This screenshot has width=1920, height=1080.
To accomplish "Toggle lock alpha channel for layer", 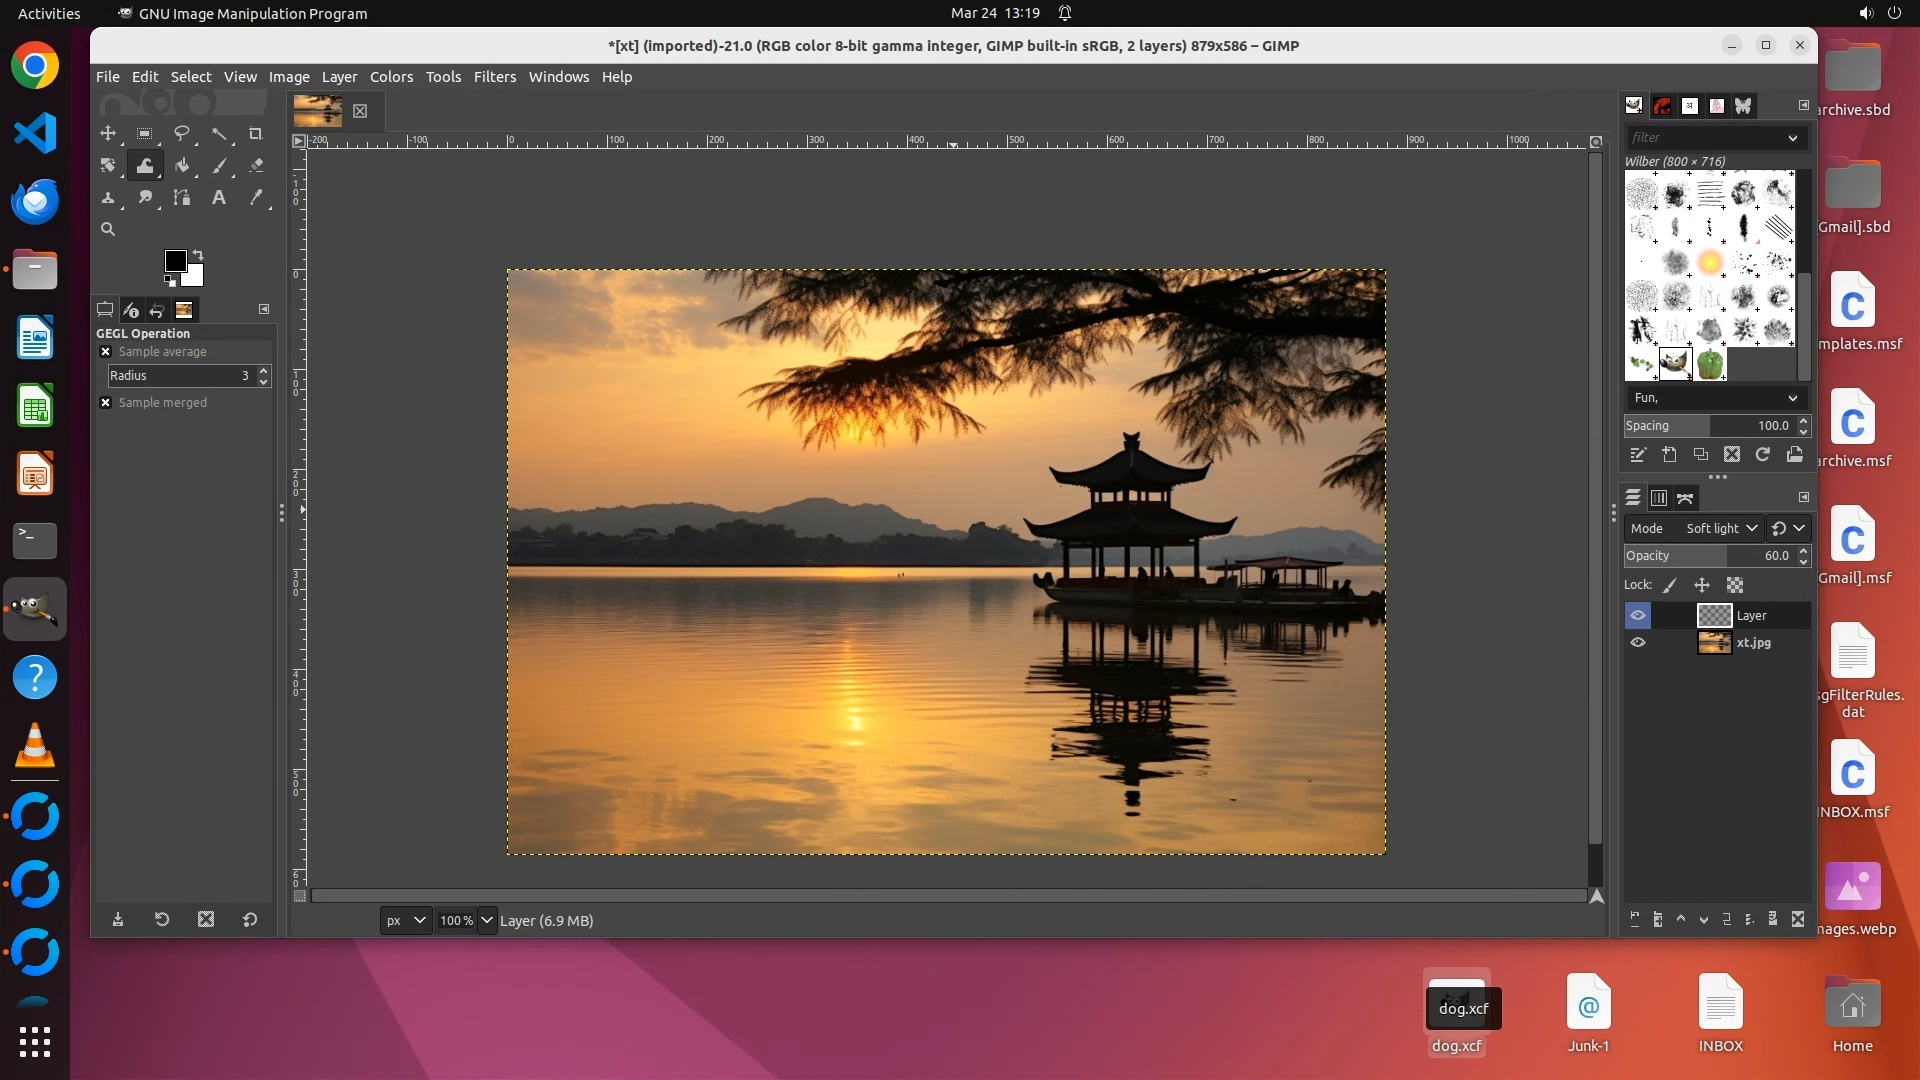I will click(x=1735, y=585).
